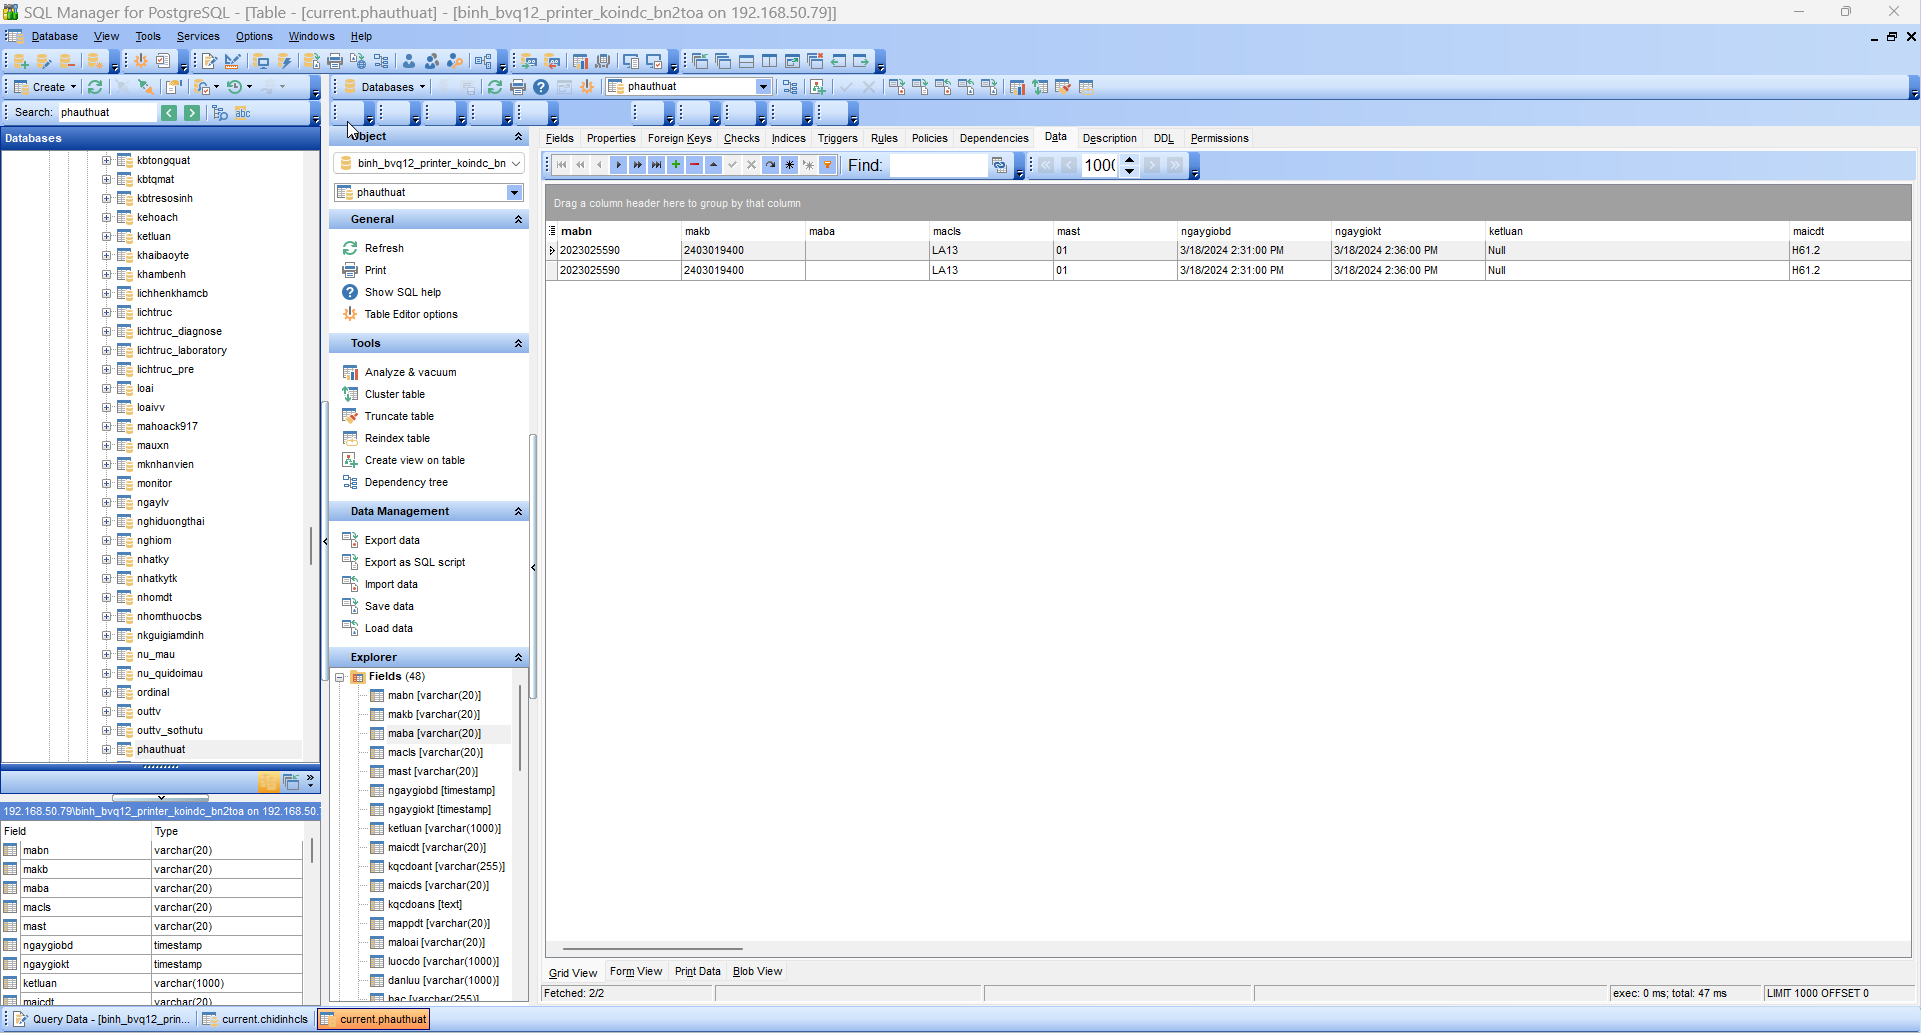Viewport: 1921px width, 1033px height.
Task: Click the green plus Insert record button
Action: click(676, 165)
